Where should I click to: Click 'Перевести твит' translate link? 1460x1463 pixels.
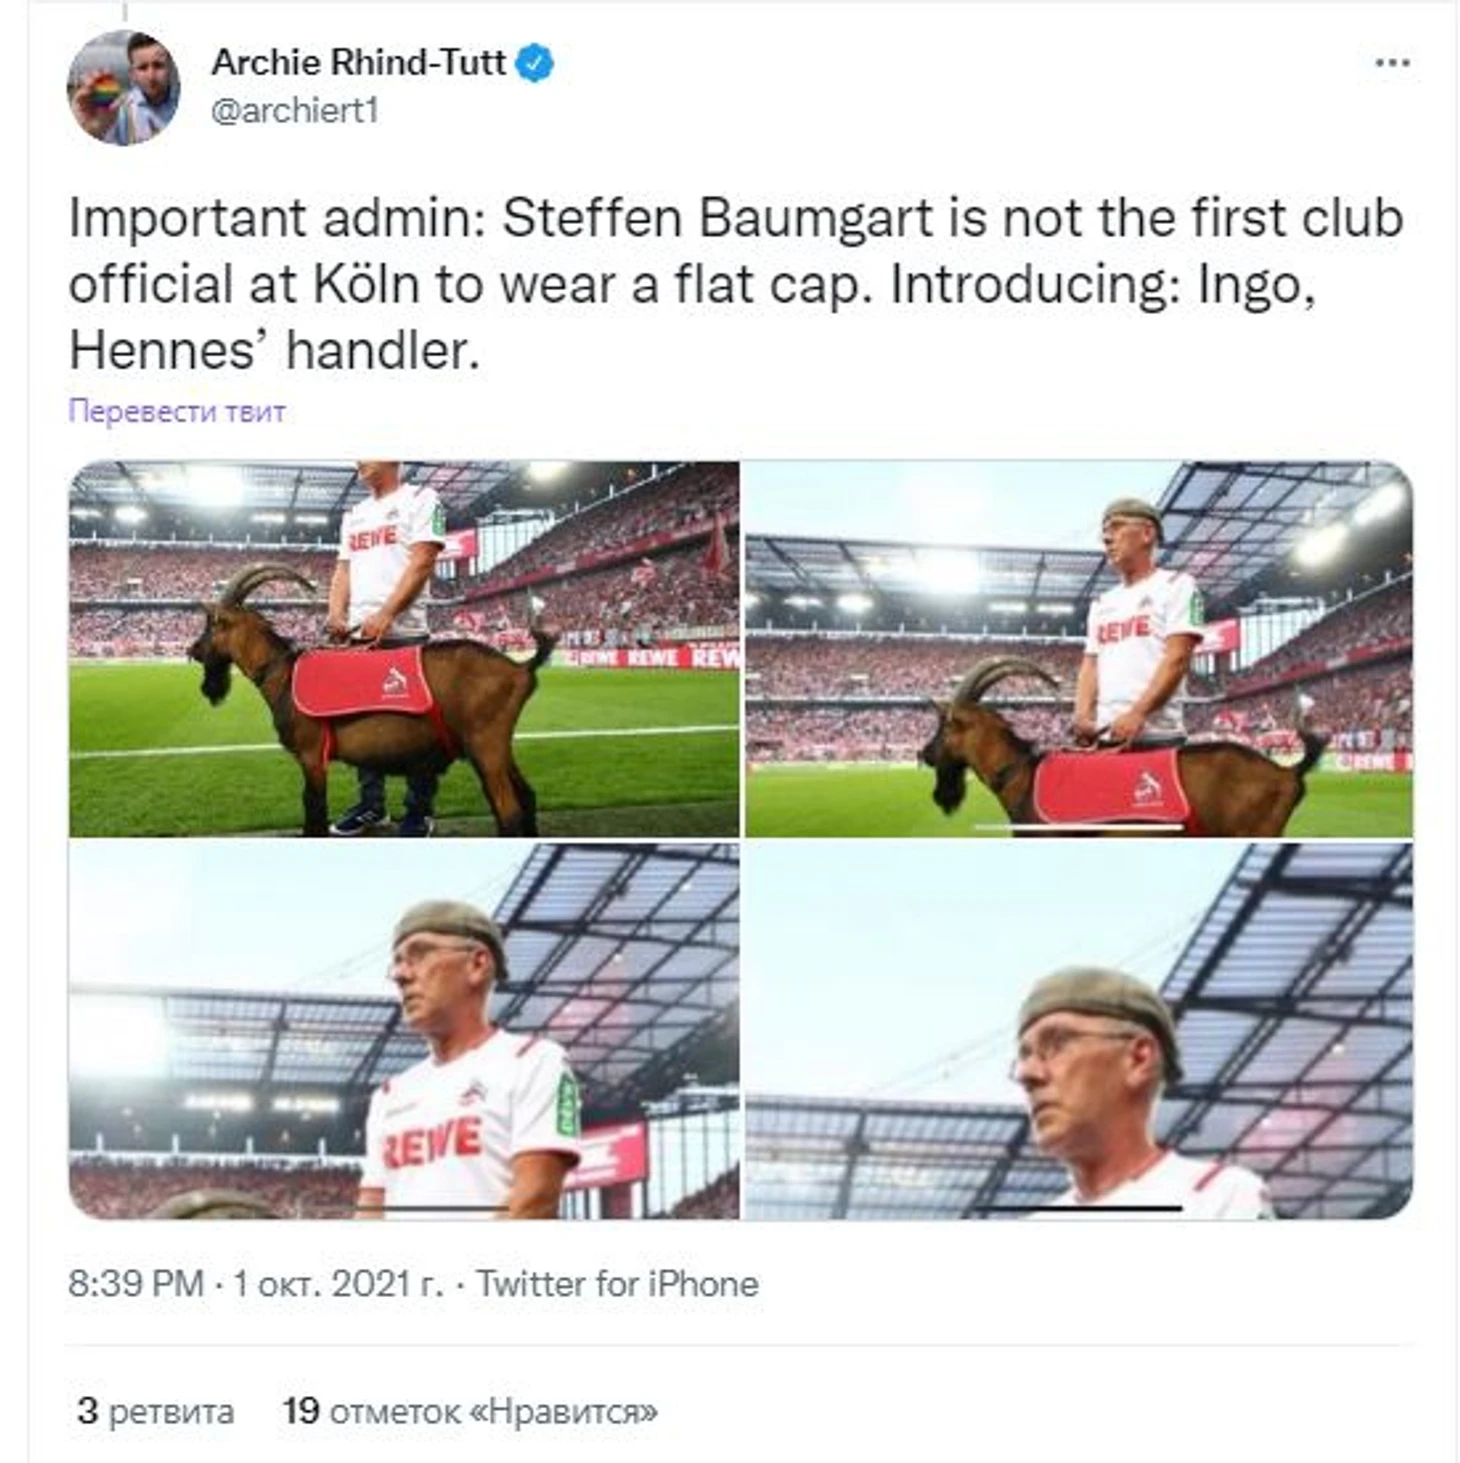click(177, 411)
